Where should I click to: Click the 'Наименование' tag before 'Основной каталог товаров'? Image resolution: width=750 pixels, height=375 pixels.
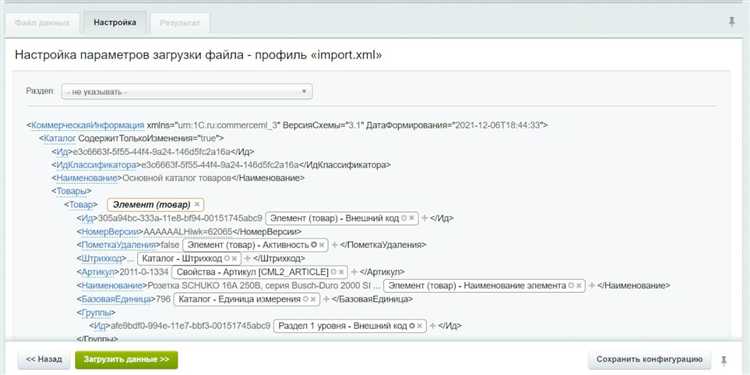point(87,178)
